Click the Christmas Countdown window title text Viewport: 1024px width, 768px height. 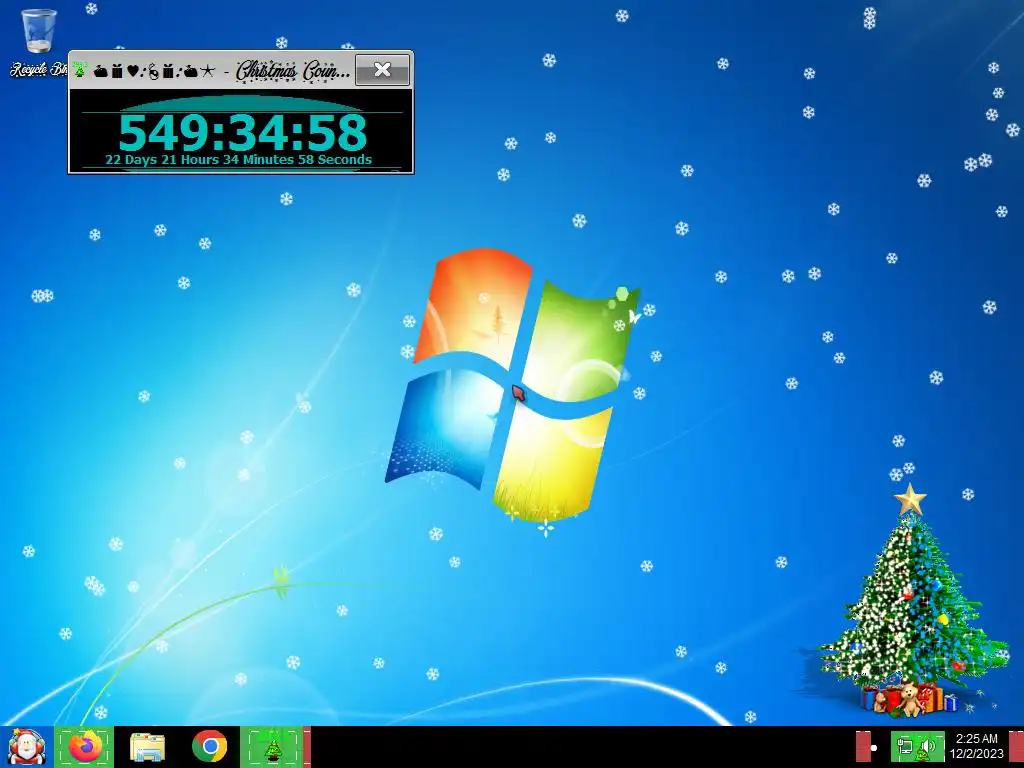(293, 71)
